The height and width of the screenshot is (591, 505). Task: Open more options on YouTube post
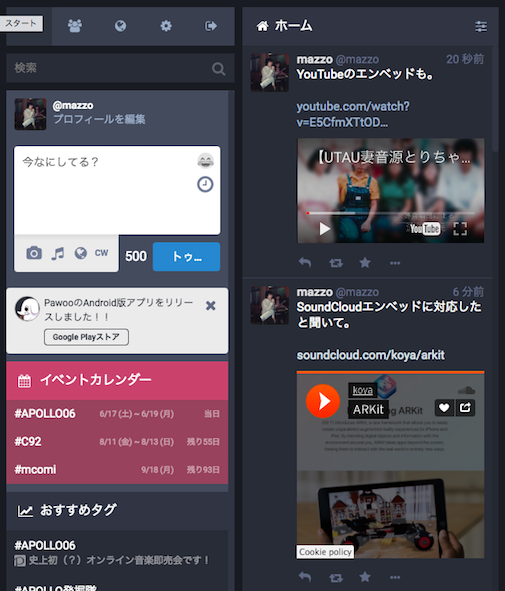click(x=395, y=263)
